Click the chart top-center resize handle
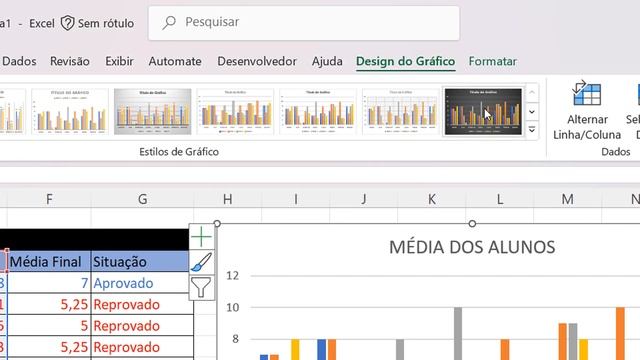The width and height of the screenshot is (640, 360). coord(472,224)
